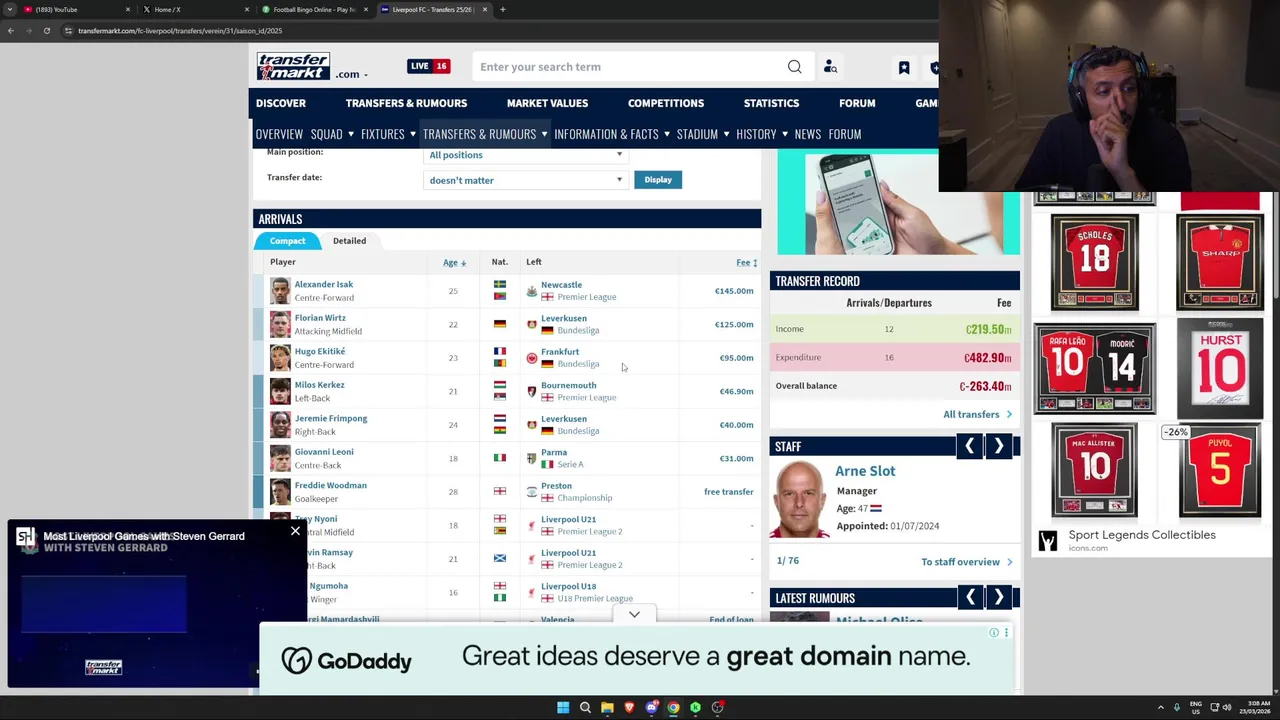Open the Transfer date dropdown
This screenshot has height=720, width=1280.
click(x=526, y=180)
